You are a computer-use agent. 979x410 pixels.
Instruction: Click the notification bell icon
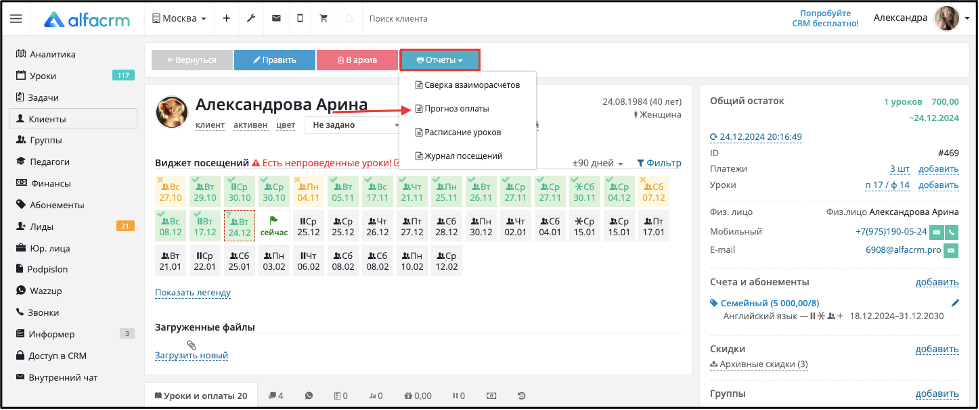pyautogui.click(x=348, y=18)
